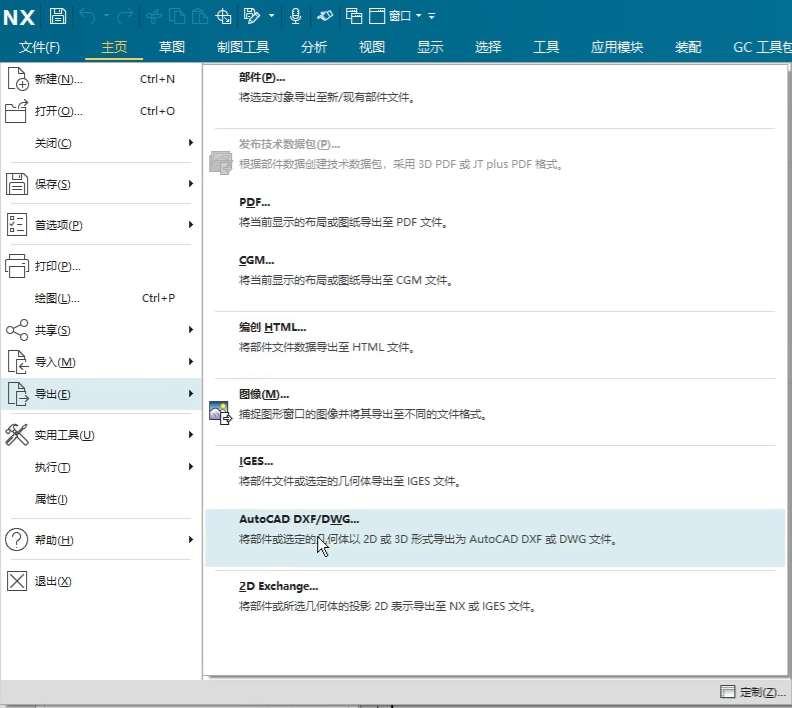Expand the 保存(S) submenu arrow
Viewport: 792px width, 708px height.
coord(191,184)
